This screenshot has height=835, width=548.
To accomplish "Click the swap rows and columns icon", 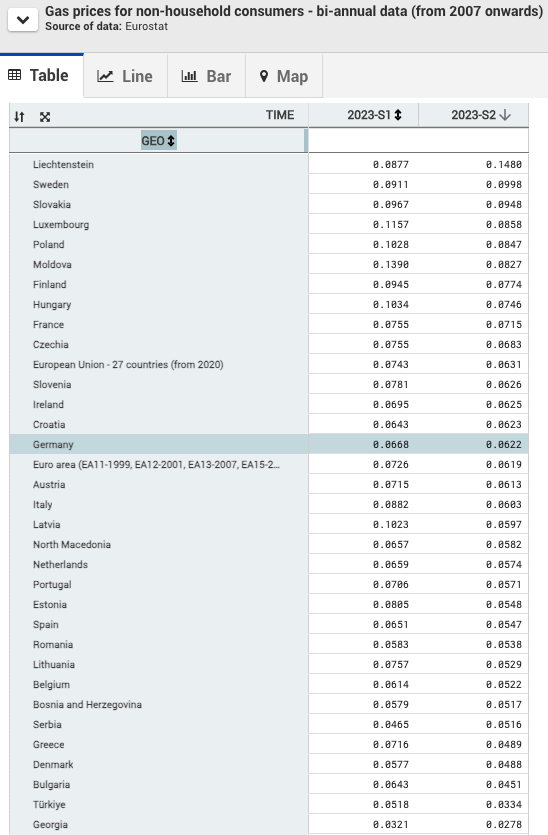I will coord(19,117).
